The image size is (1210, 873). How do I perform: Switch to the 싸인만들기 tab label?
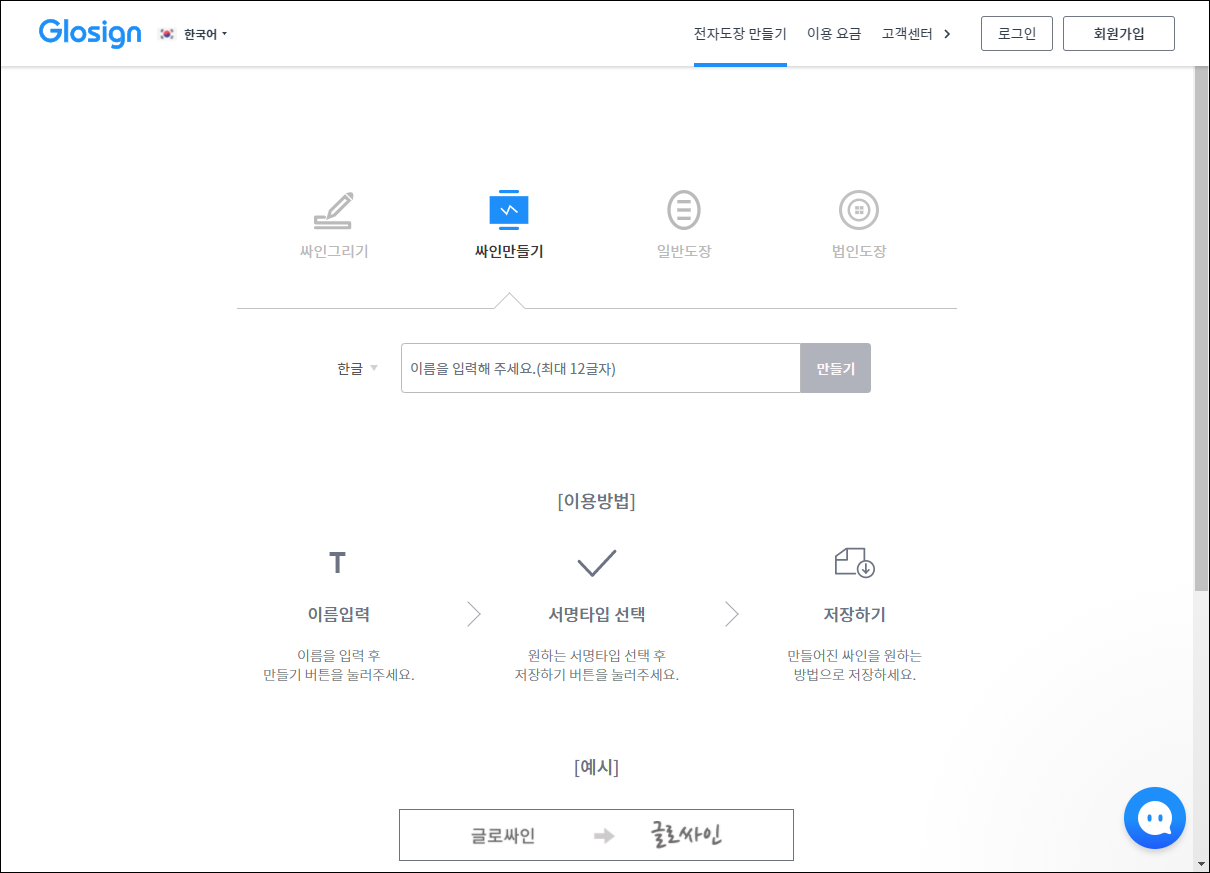tap(509, 252)
